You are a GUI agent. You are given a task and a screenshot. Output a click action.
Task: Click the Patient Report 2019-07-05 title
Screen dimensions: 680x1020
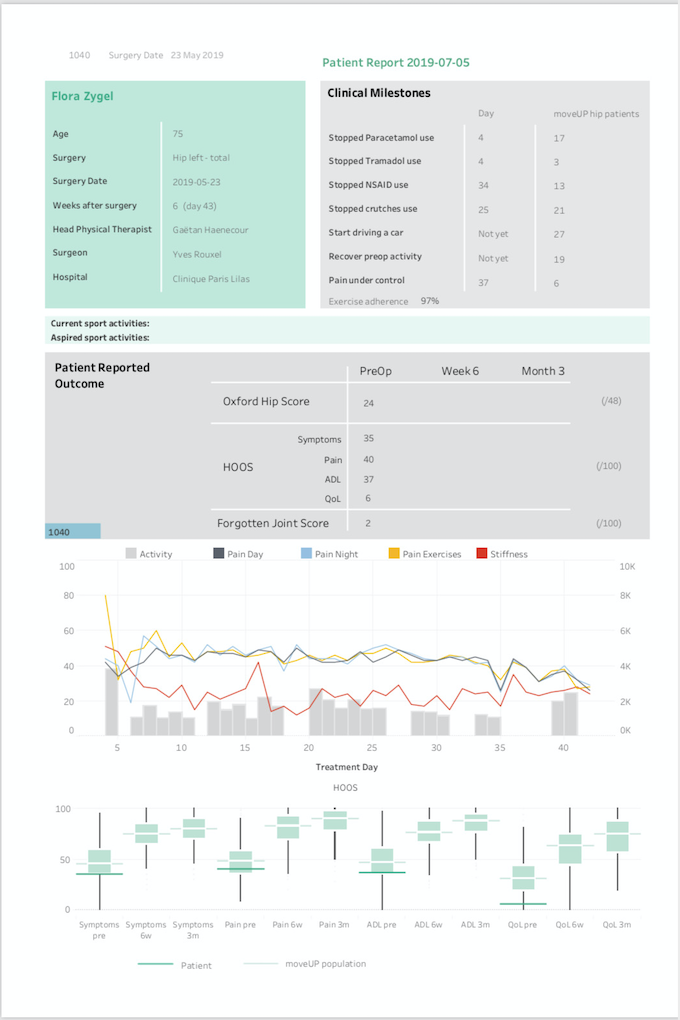(x=396, y=63)
